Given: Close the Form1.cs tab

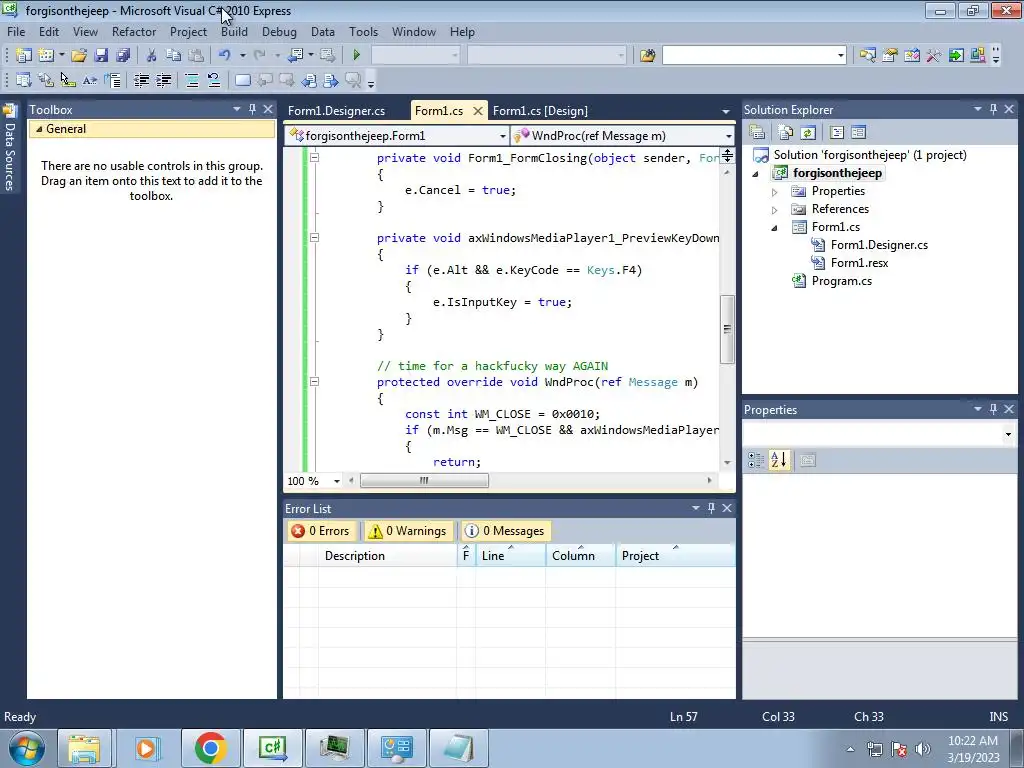Looking at the screenshot, I should 478,111.
